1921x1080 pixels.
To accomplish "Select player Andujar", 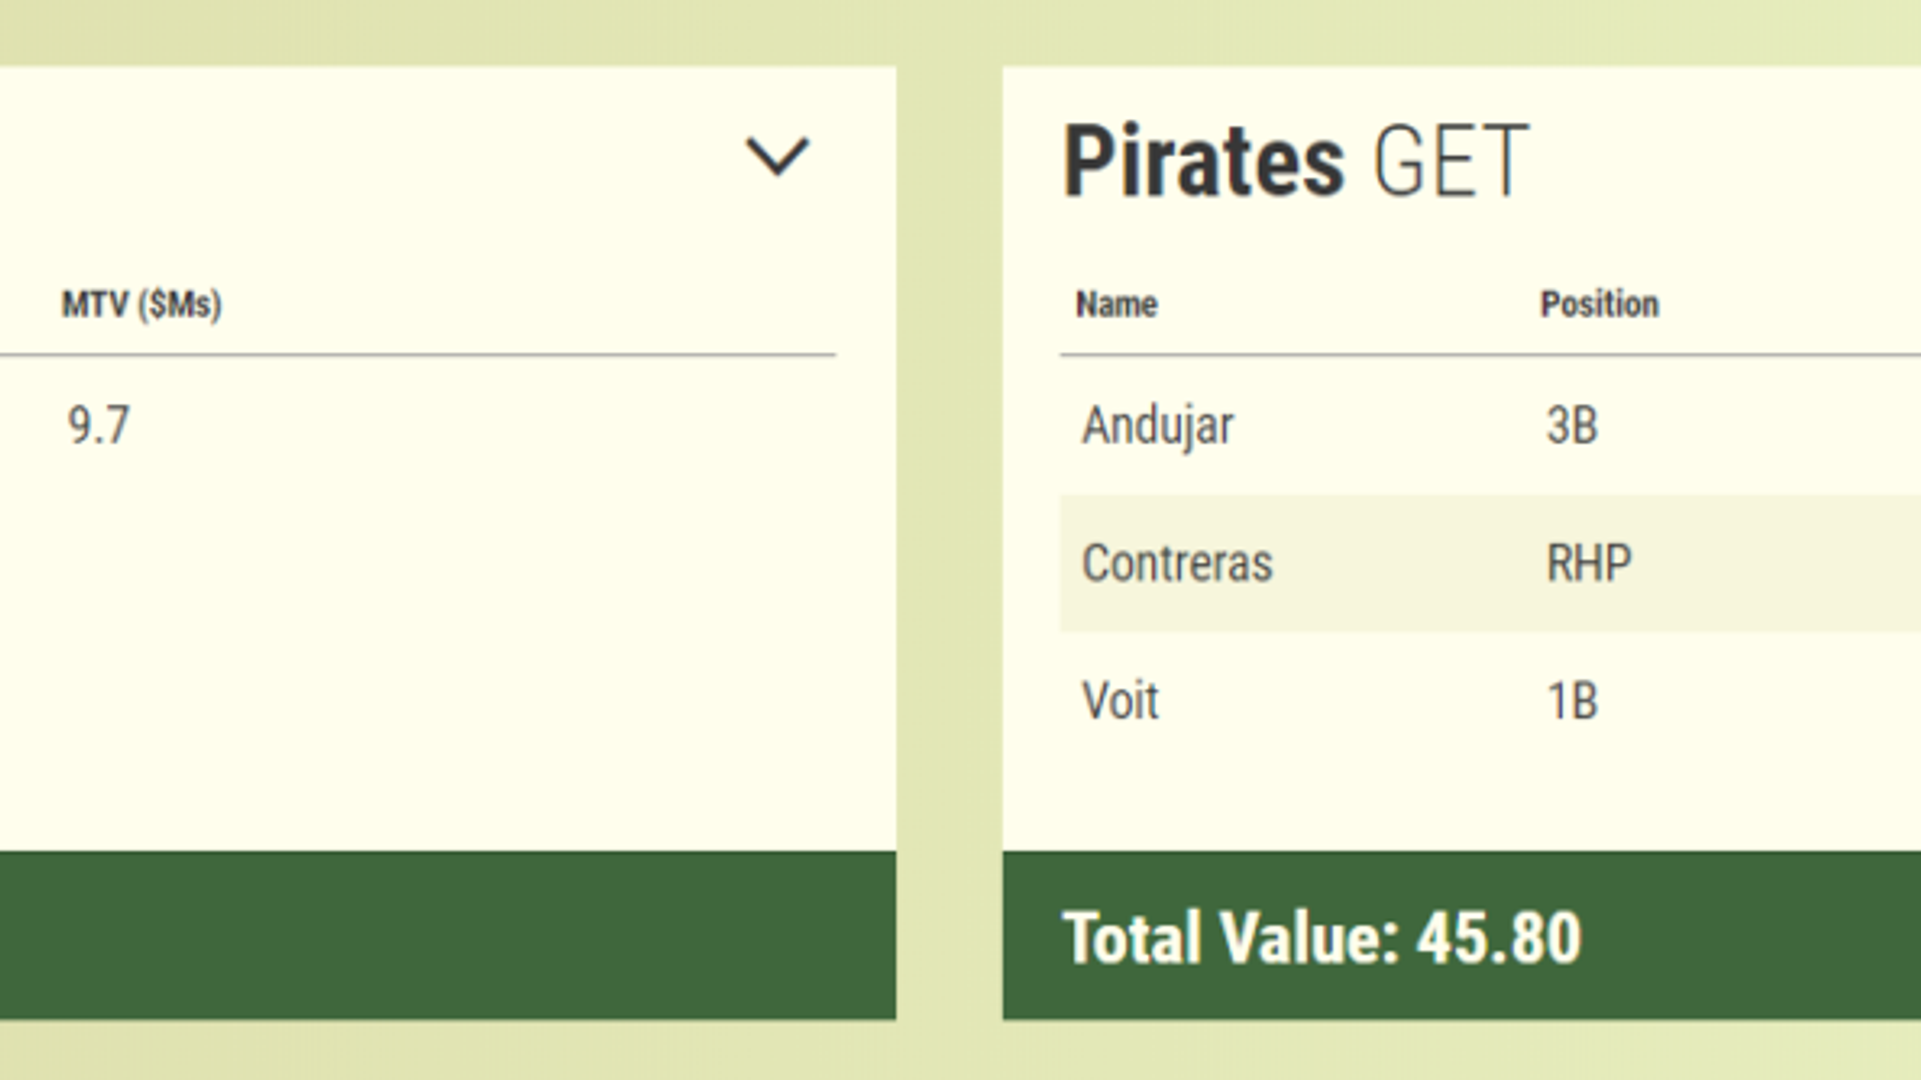I will (x=1158, y=425).
